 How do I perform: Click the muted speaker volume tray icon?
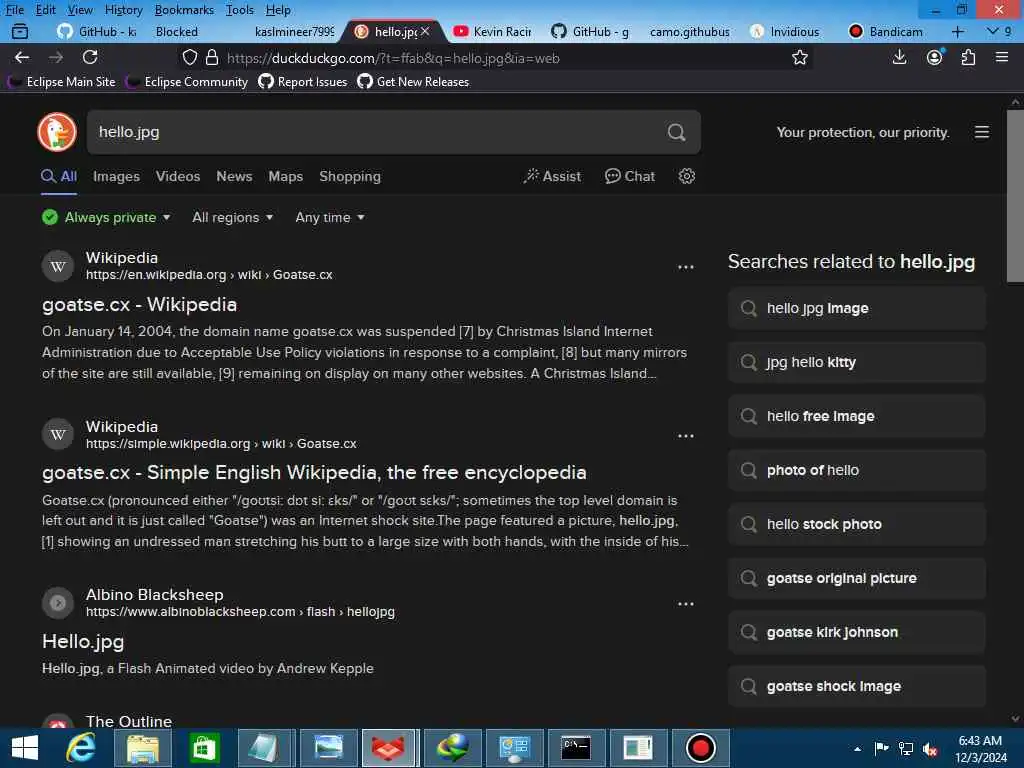930,749
